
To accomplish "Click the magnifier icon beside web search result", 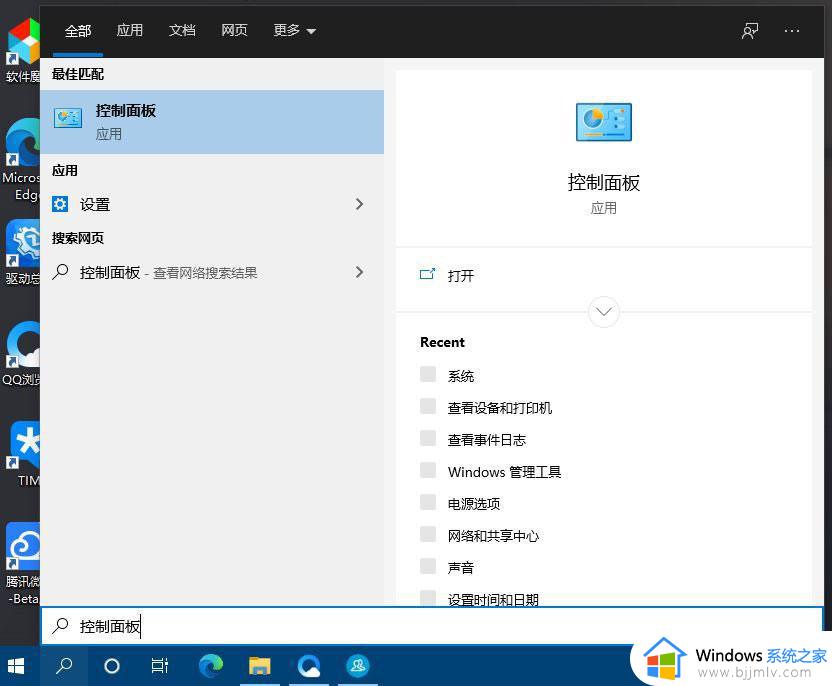I will coord(60,272).
